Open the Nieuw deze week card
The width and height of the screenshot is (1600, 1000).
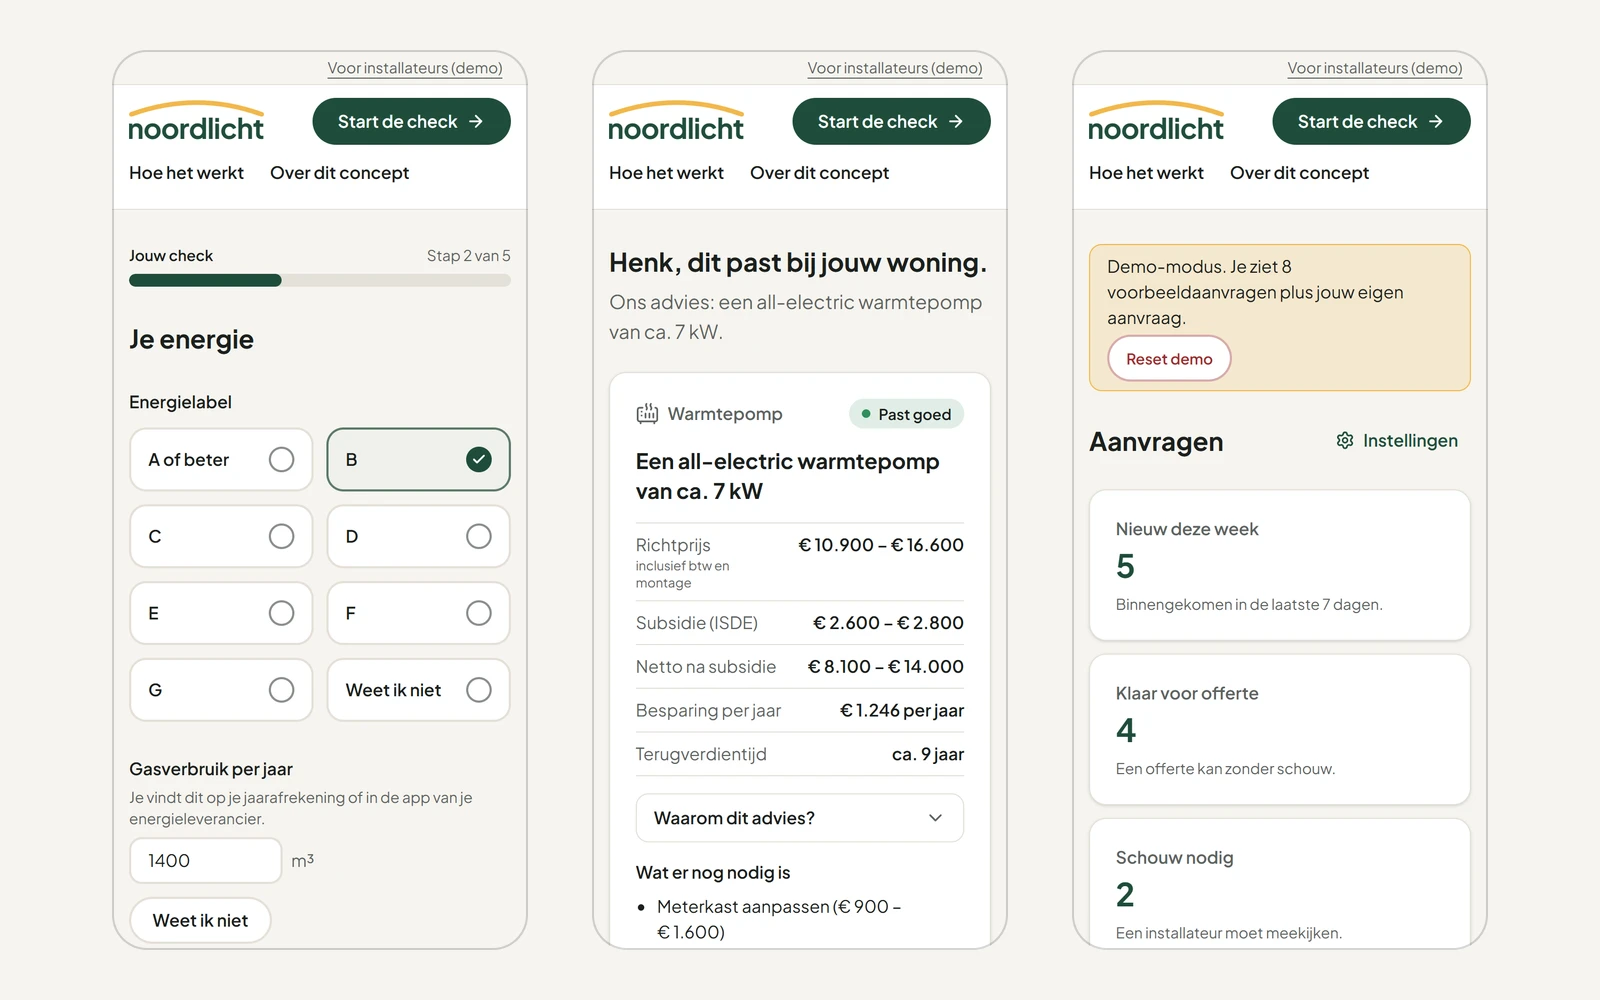tap(1280, 565)
